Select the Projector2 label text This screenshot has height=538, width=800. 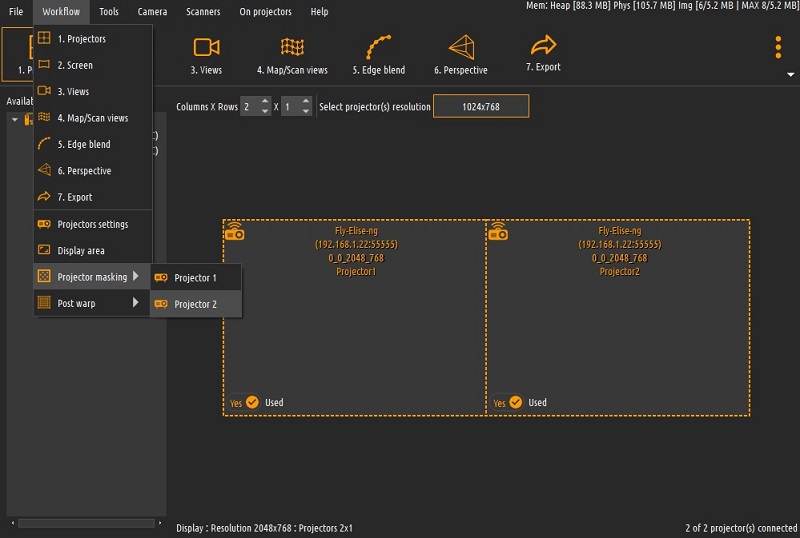(619, 272)
